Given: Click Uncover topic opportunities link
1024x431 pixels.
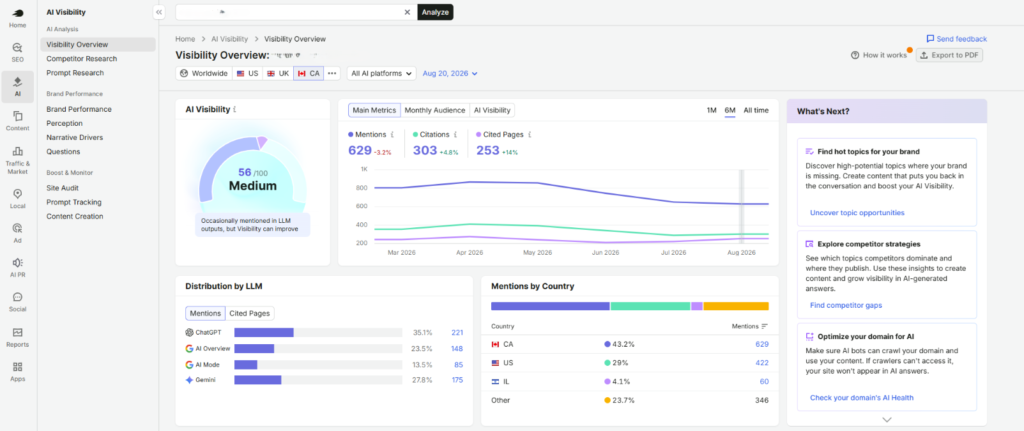Looking at the screenshot, I should [x=857, y=212].
